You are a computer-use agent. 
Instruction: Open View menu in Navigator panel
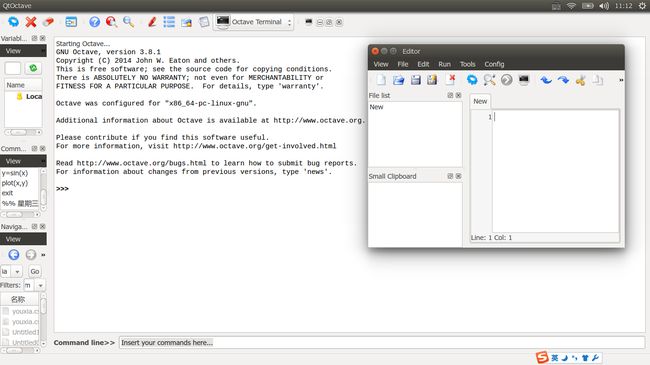coord(13,239)
